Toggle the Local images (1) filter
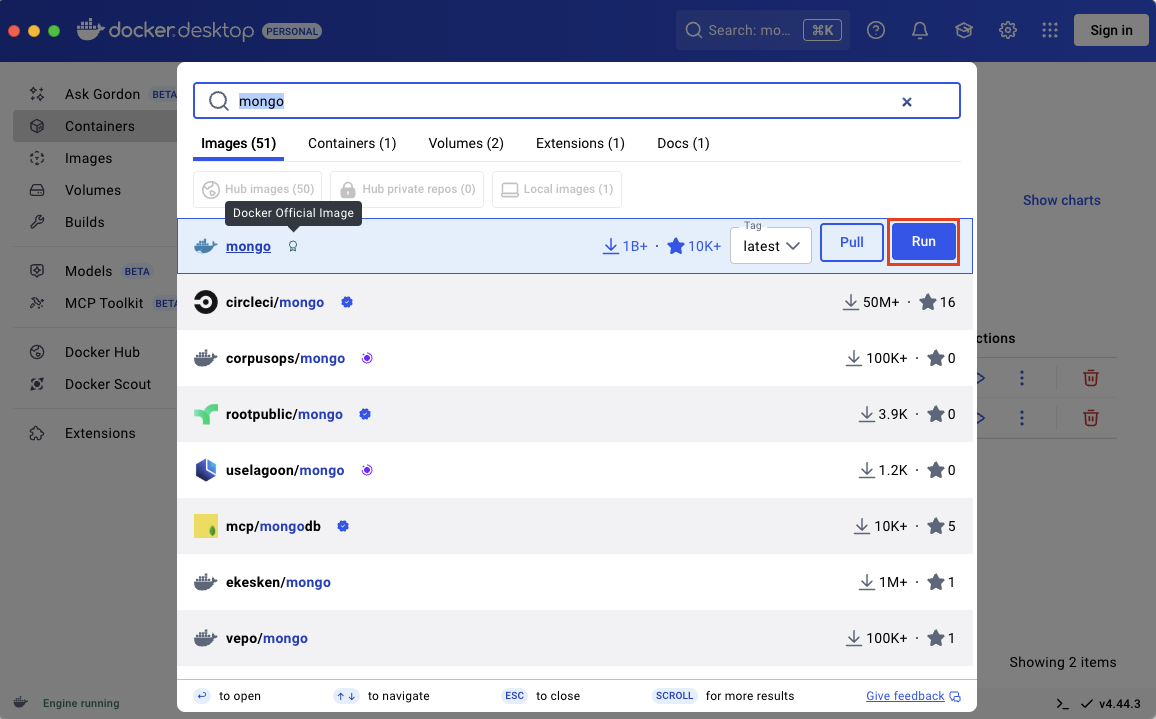This screenshot has height=719, width=1156. pyautogui.click(x=557, y=190)
